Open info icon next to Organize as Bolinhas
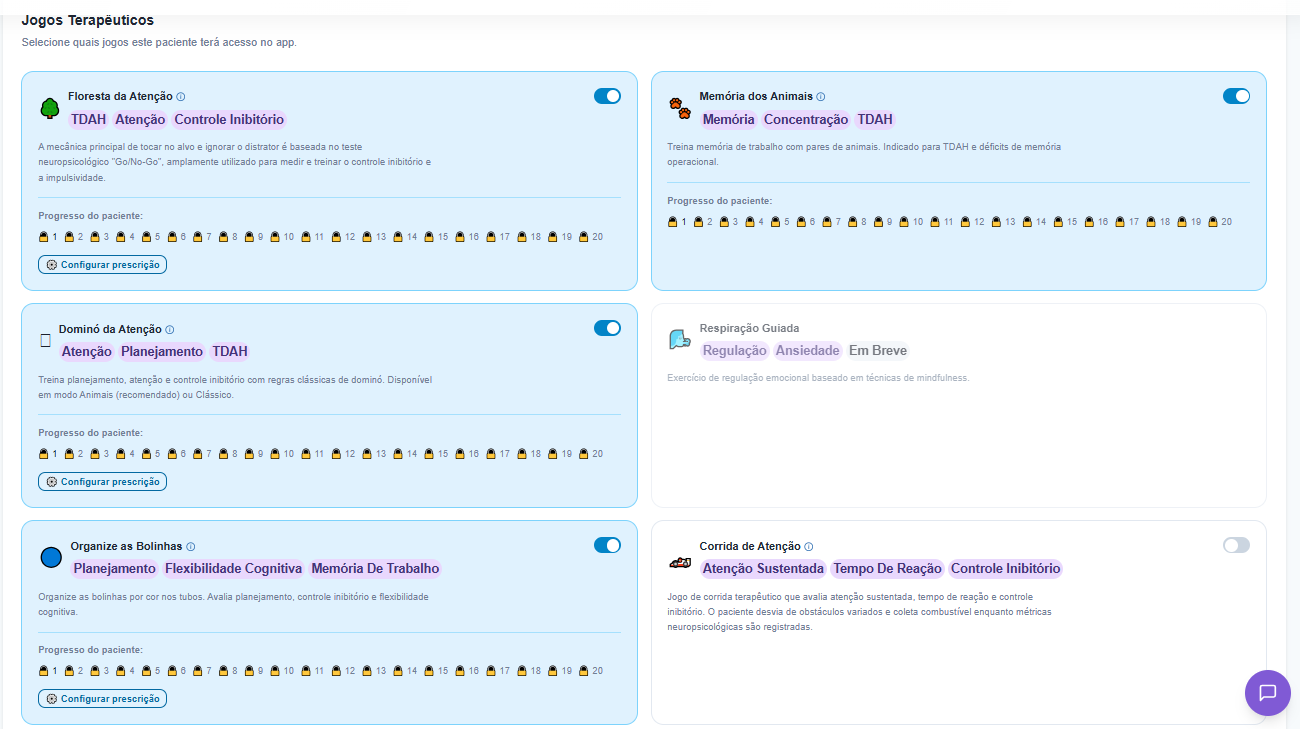Image resolution: width=1300 pixels, height=729 pixels. pos(191,547)
